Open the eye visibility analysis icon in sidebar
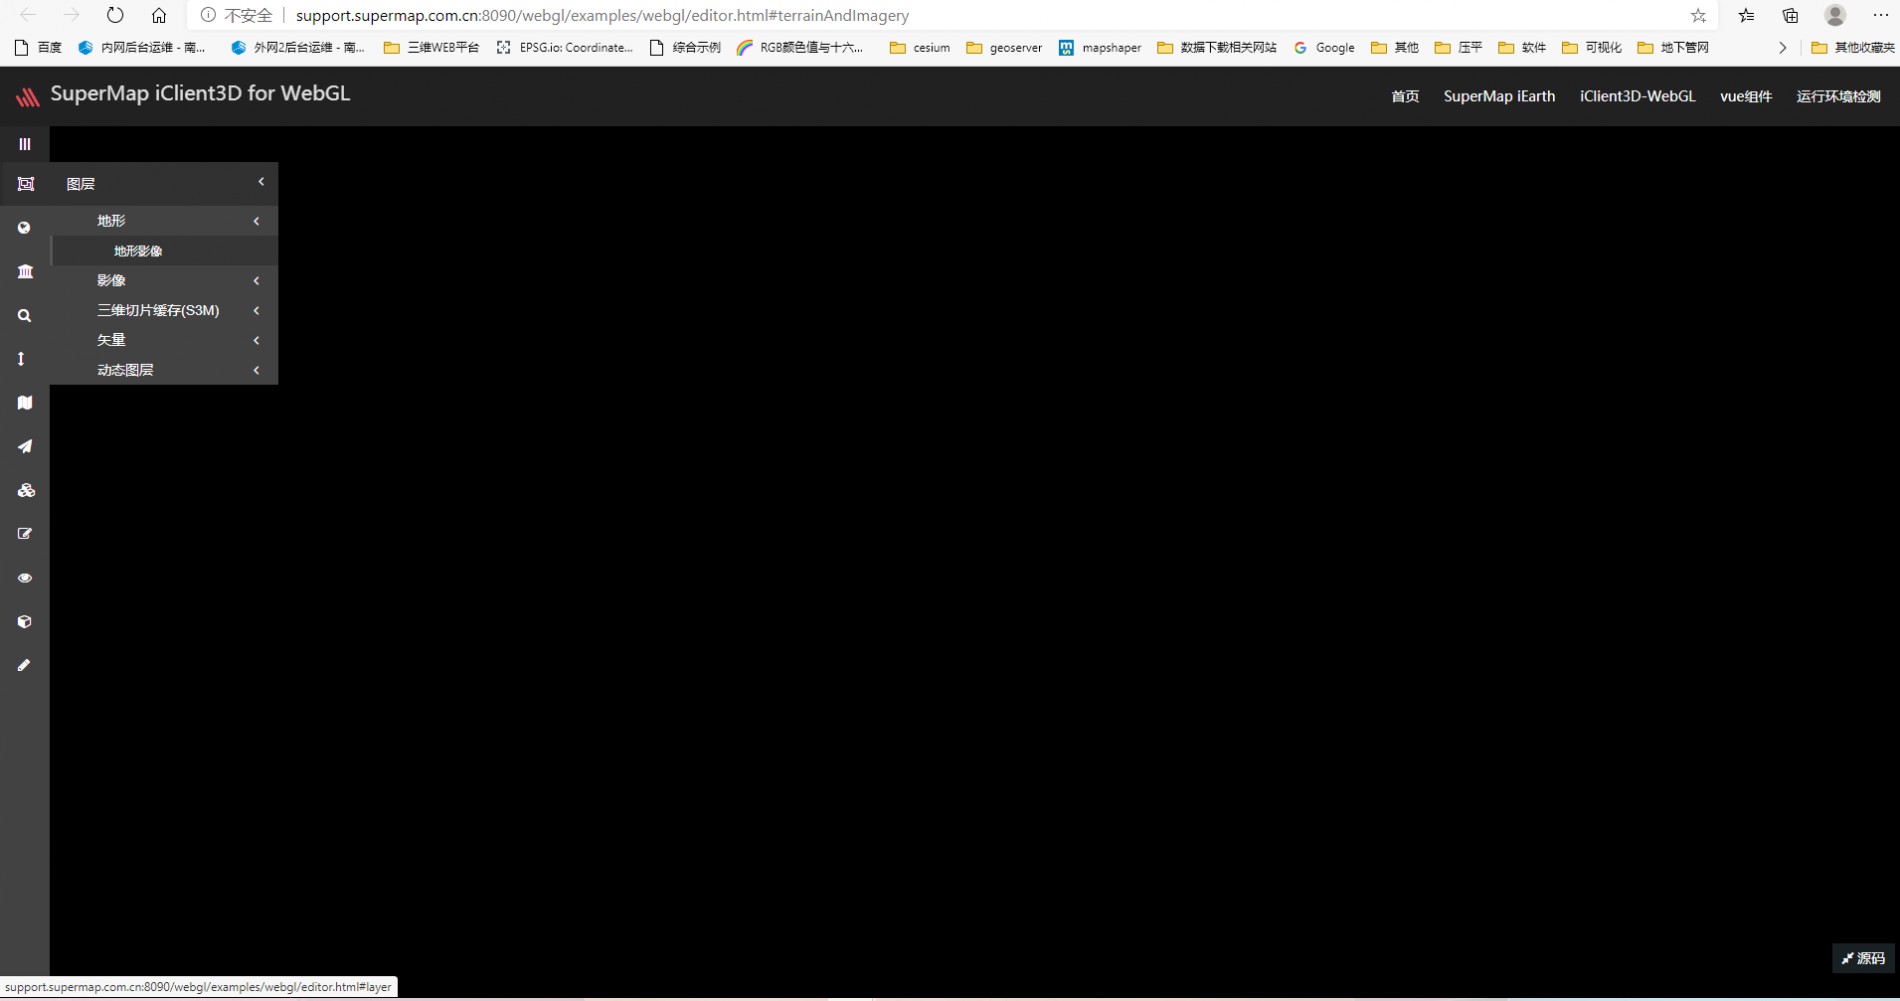 pos(25,578)
